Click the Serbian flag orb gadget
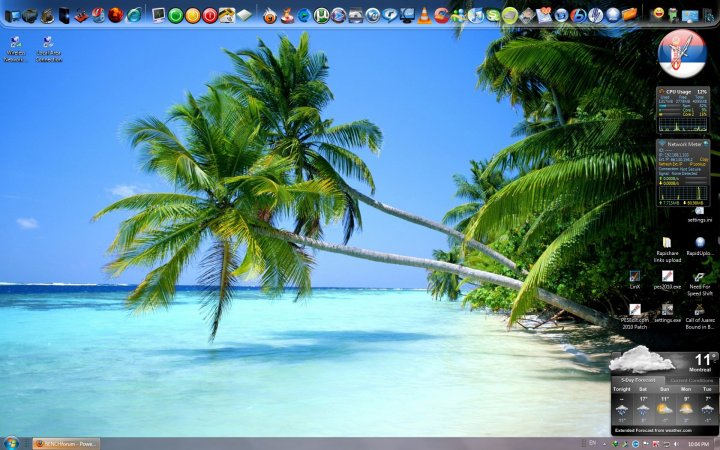 pos(682,54)
